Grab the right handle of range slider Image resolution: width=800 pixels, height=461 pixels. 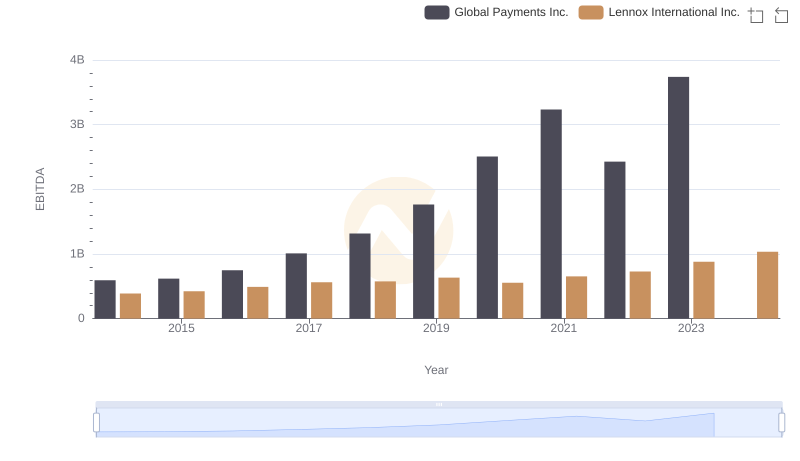coord(781,422)
